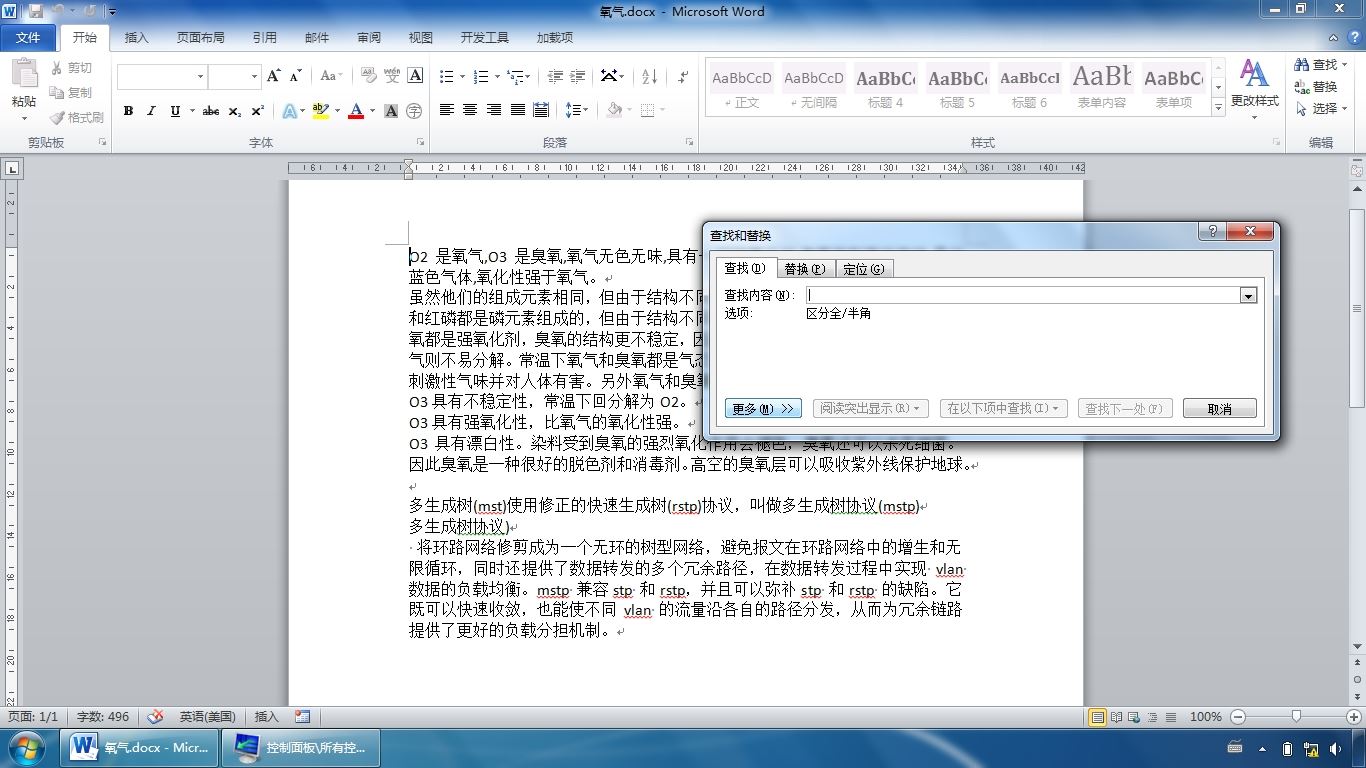The height and width of the screenshot is (768, 1366).
Task: Click the spelling check status icon
Action: coord(155,717)
